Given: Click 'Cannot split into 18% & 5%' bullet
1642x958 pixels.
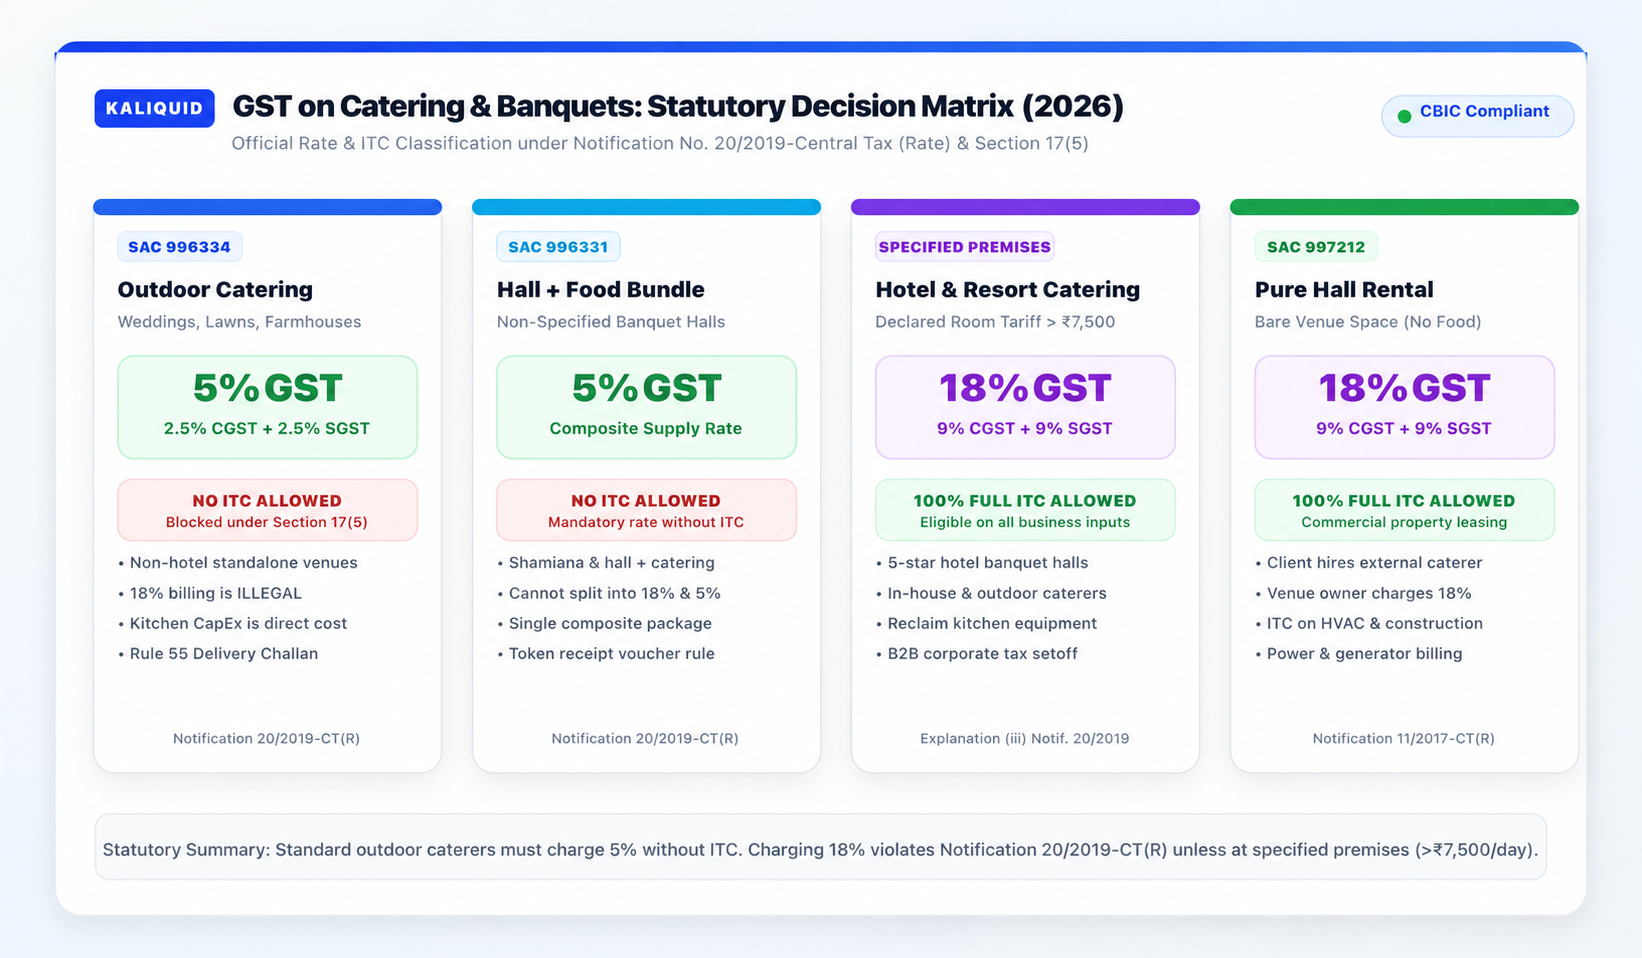Looking at the screenshot, I should coord(609,593).
